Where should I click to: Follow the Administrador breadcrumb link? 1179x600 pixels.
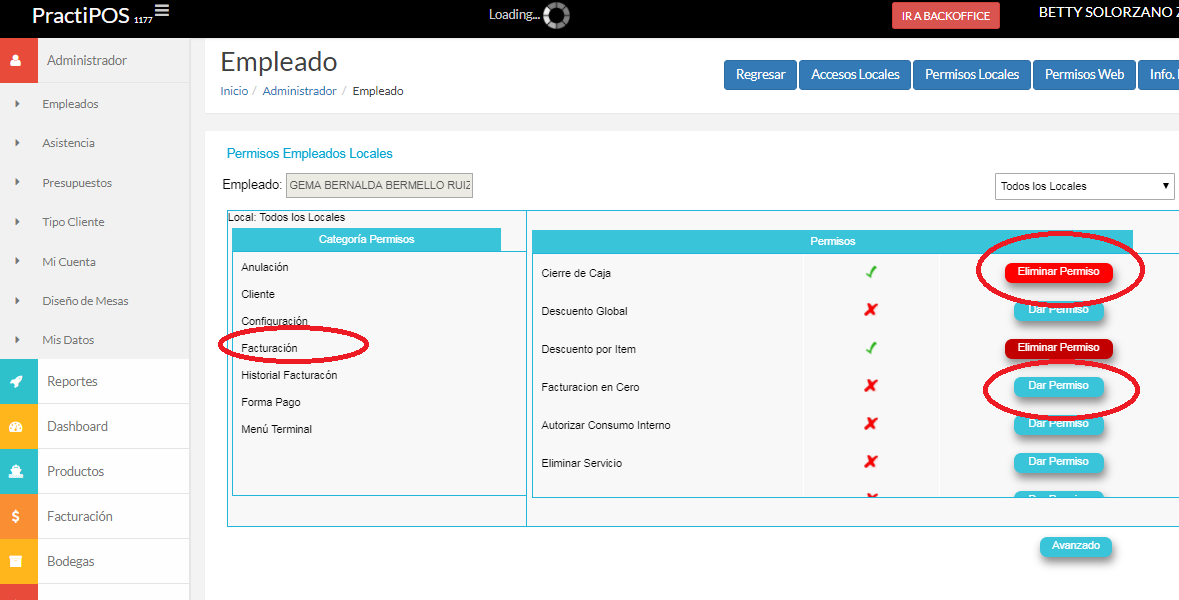coord(299,91)
